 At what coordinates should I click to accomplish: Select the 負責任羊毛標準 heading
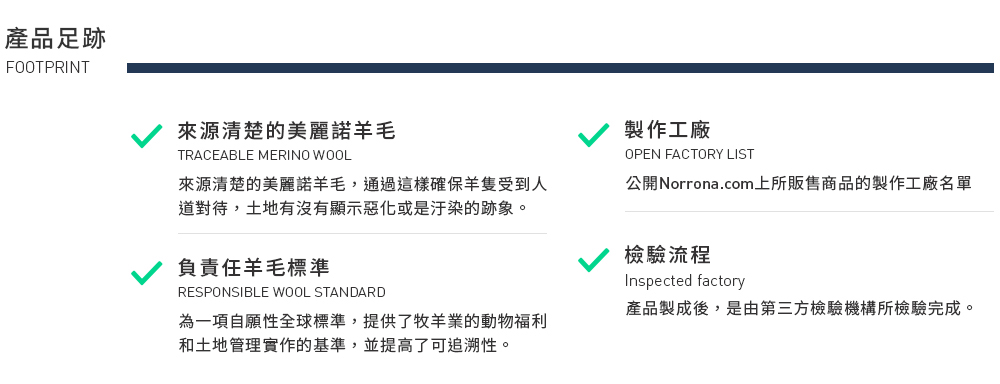pyautogui.click(x=254, y=267)
